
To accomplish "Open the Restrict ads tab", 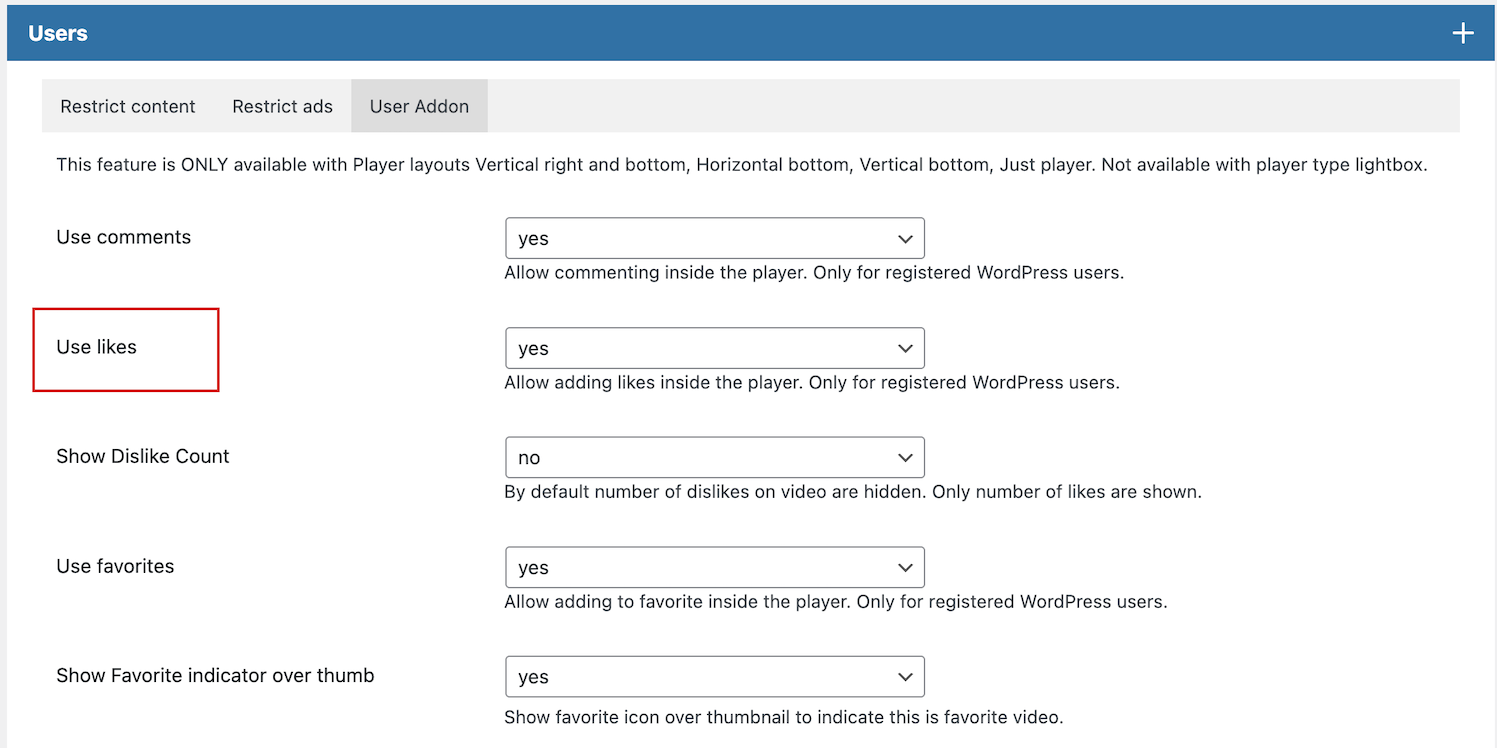I will (x=282, y=106).
